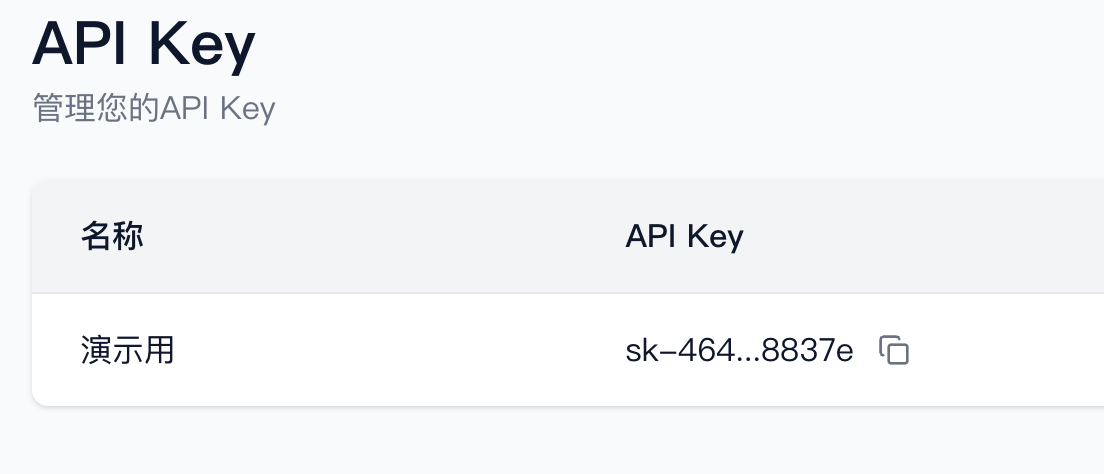Select the 演示用 key name
Viewport: 1104px width, 474px height.
[128, 351]
